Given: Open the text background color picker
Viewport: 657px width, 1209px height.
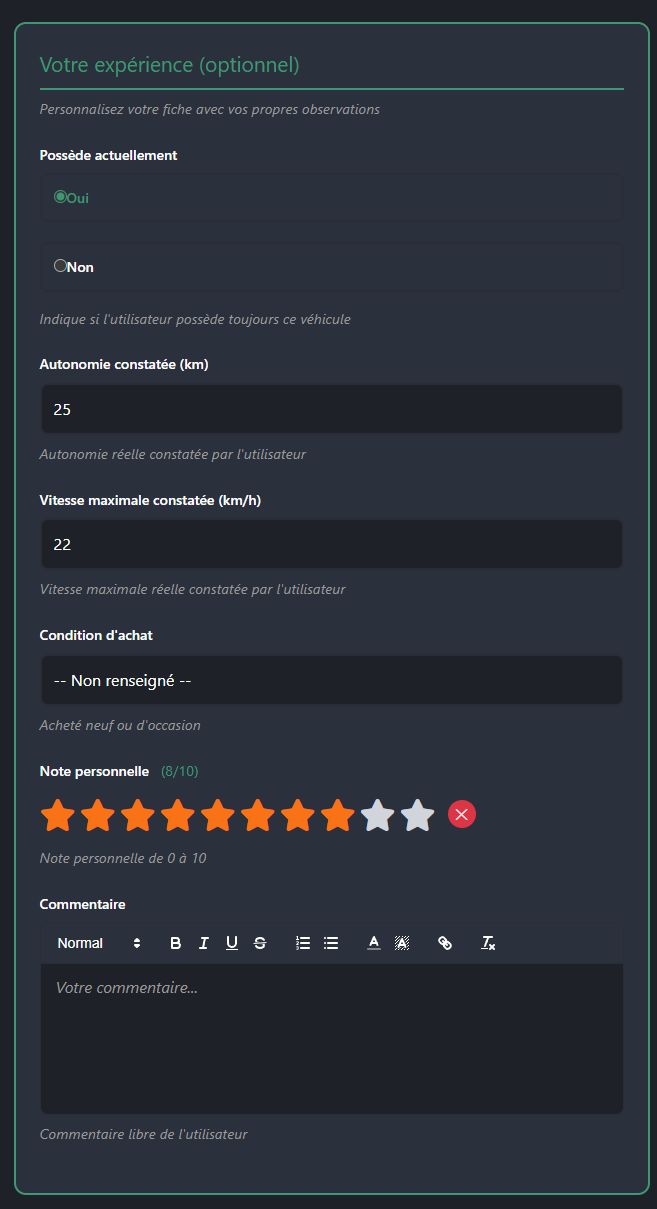Looking at the screenshot, I should tap(402, 943).
